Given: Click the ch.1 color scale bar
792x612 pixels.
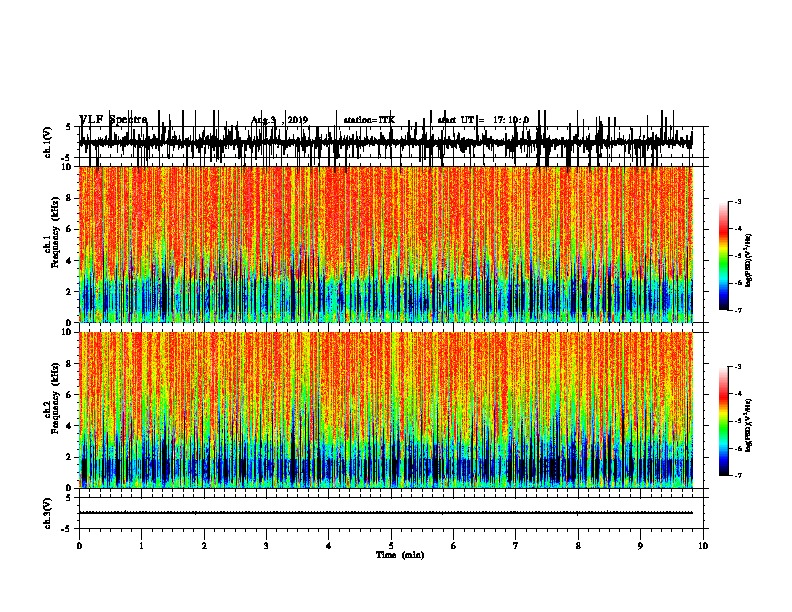Looking at the screenshot, I should pos(724,256).
